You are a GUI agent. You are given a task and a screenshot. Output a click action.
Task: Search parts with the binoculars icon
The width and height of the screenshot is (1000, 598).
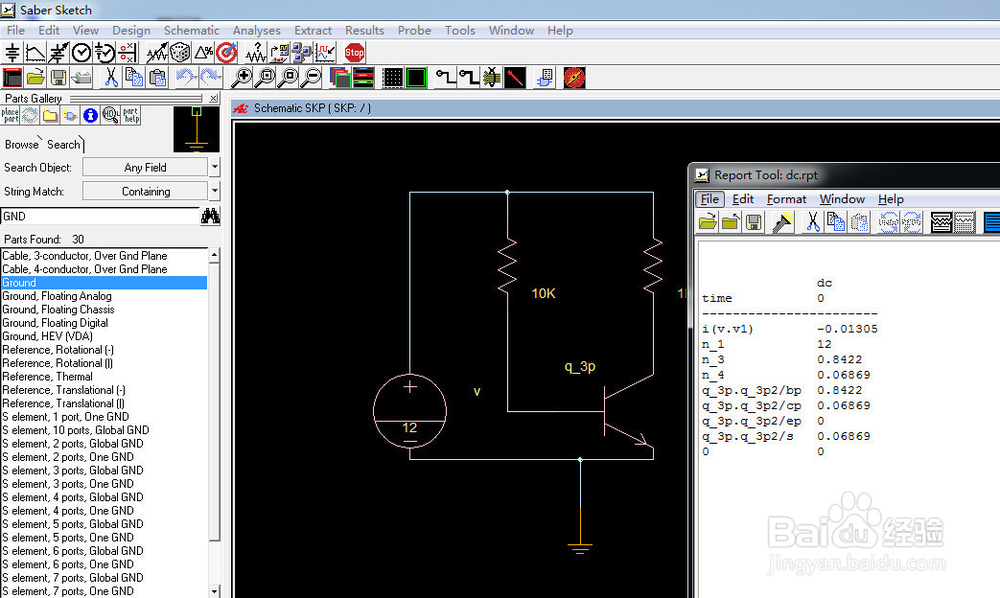point(210,216)
